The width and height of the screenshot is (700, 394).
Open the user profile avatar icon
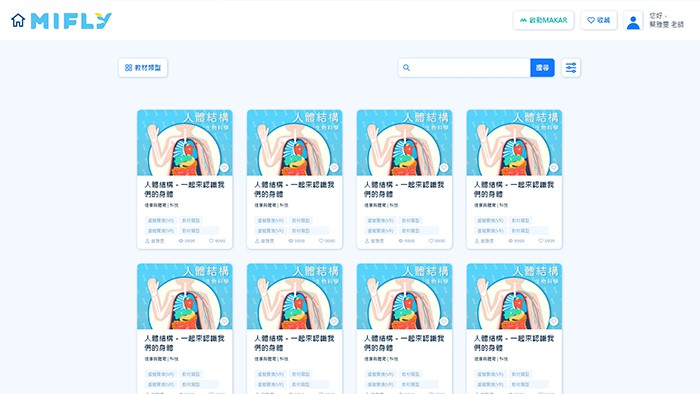[x=633, y=21]
